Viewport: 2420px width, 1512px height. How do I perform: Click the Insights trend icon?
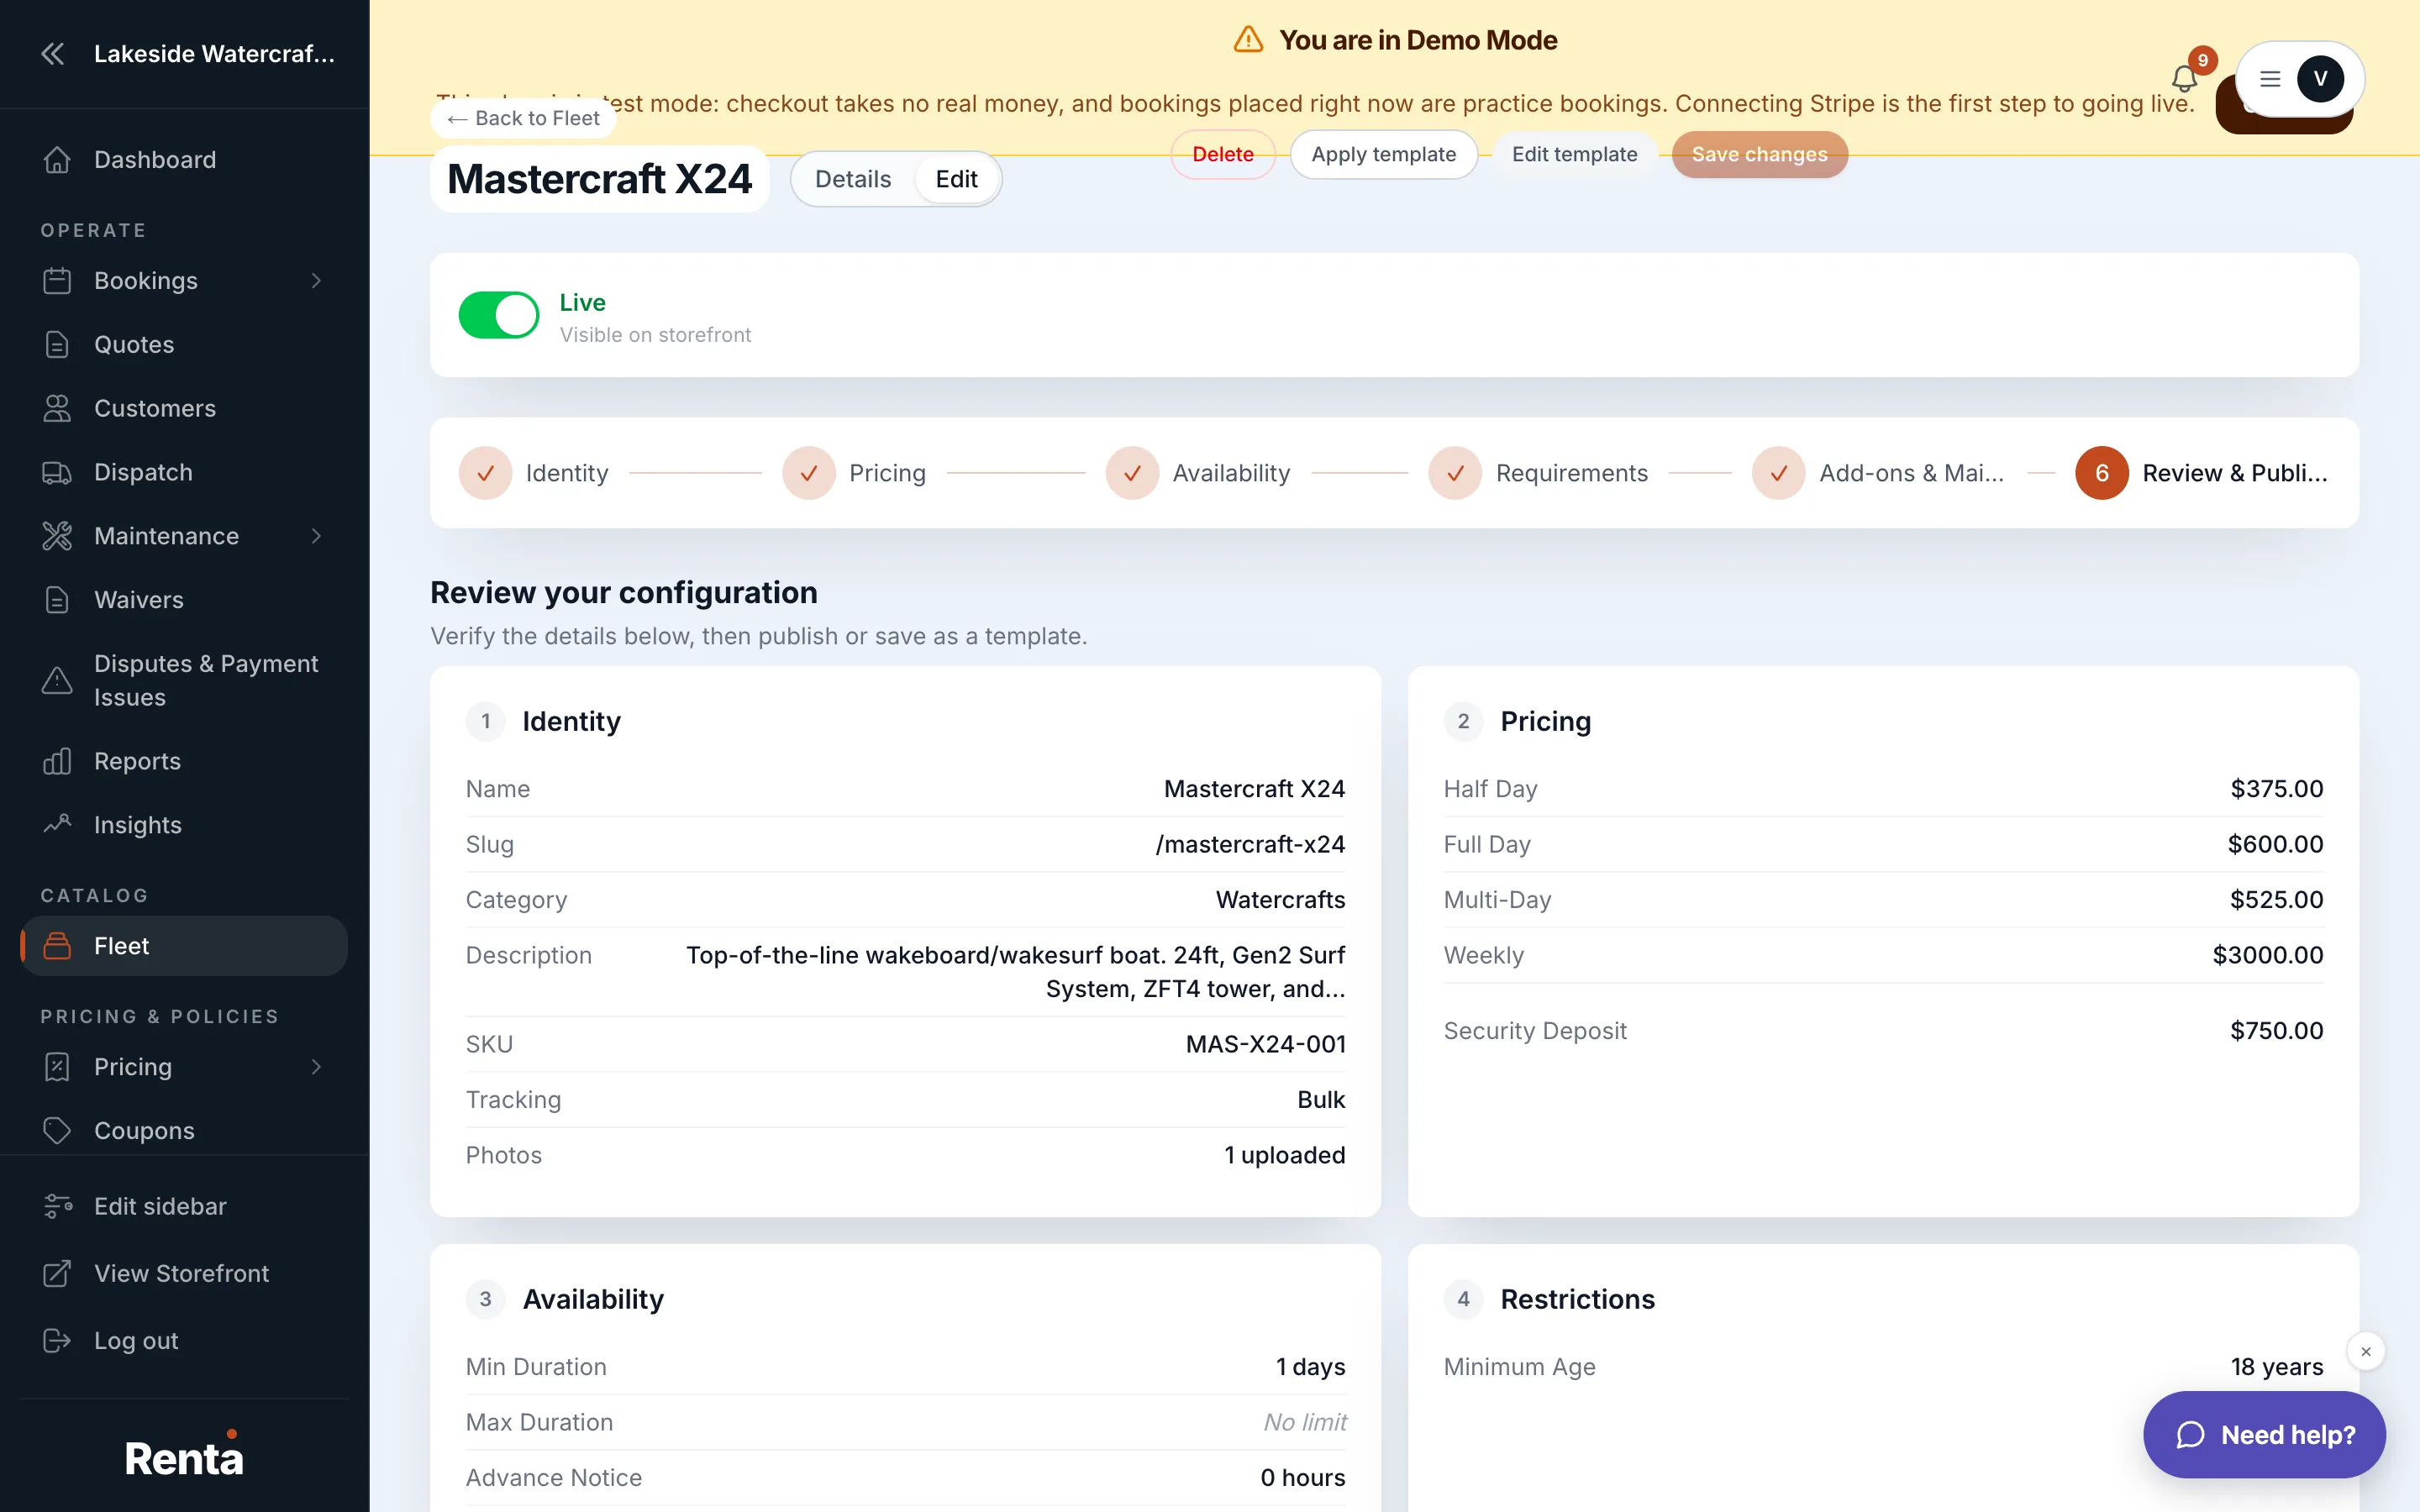(57, 826)
